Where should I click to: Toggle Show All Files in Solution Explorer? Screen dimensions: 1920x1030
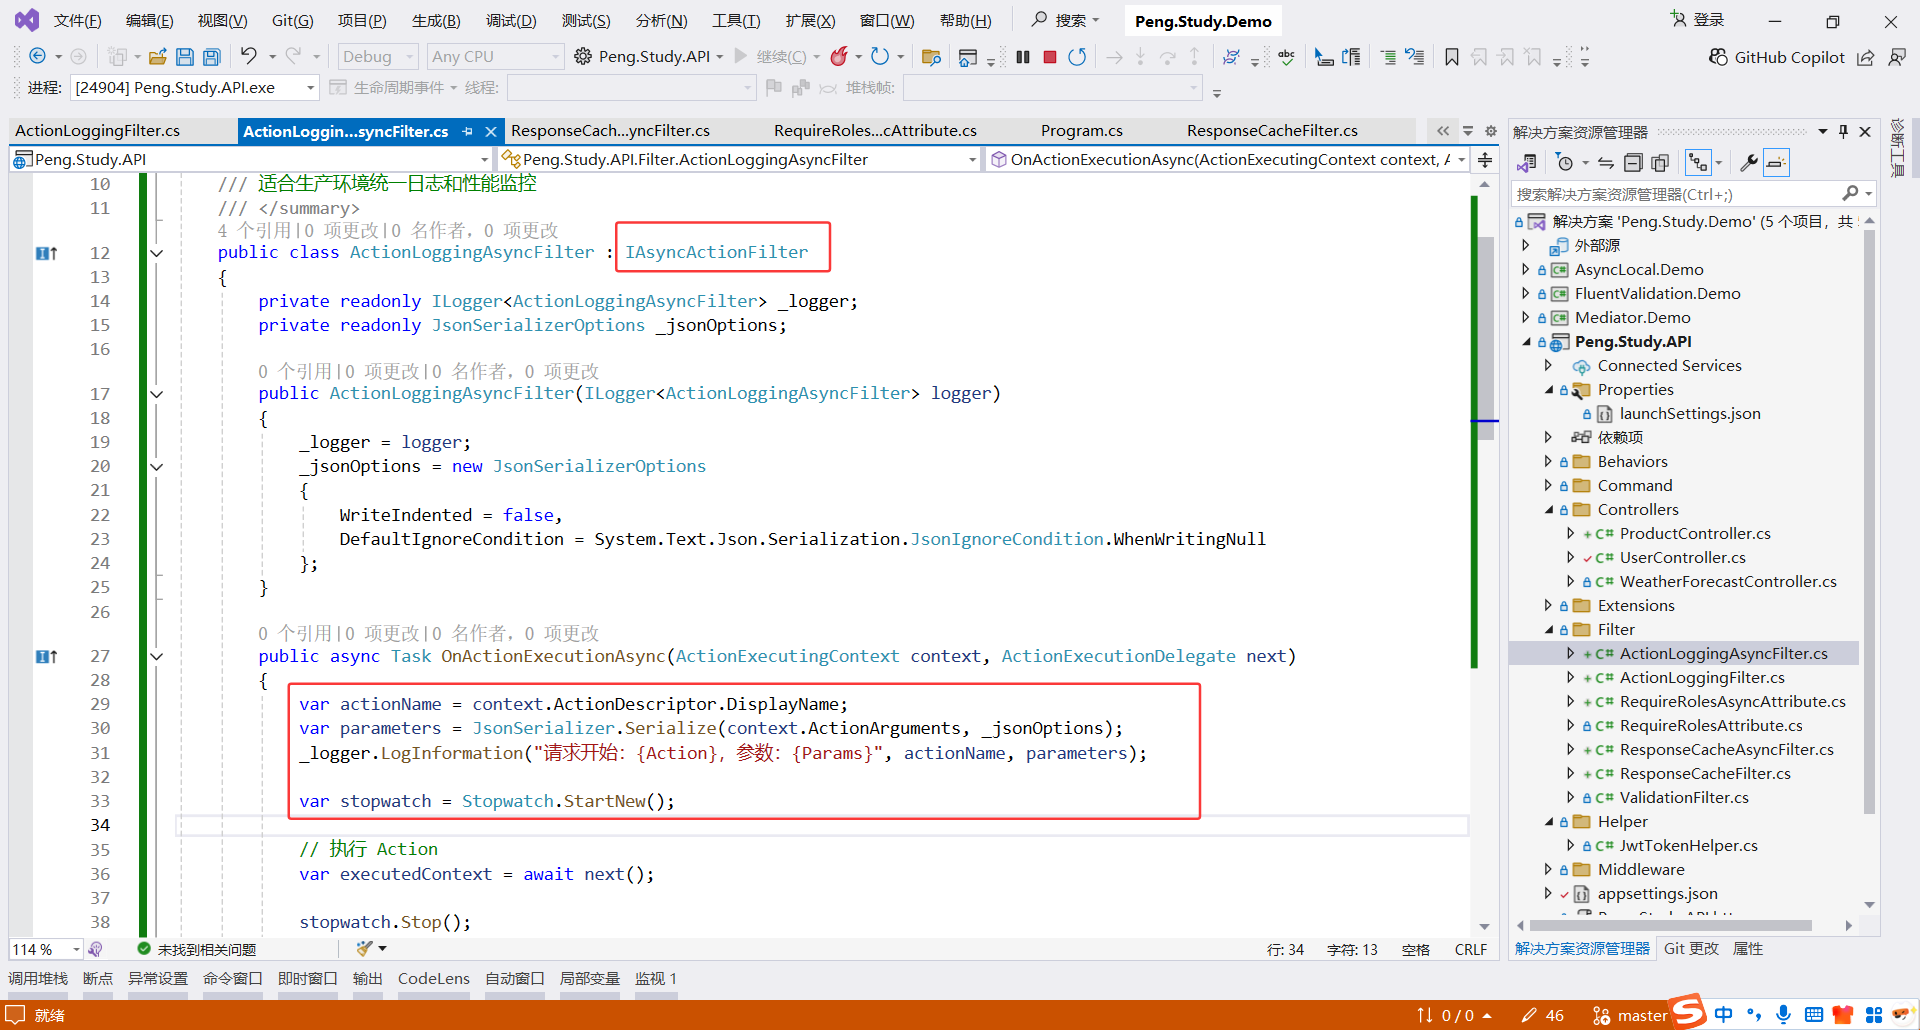point(1660,162)
